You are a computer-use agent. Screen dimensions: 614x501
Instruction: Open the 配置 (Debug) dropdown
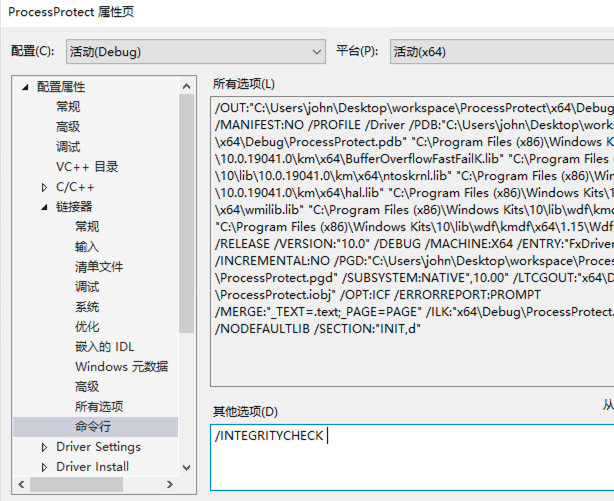(x=197, y=51)
